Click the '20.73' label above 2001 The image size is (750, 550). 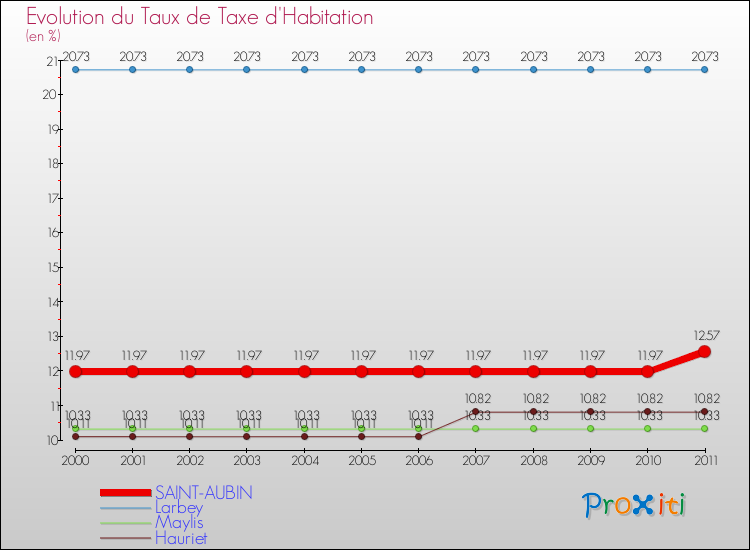pyautogui.click(x=132, y=56)
